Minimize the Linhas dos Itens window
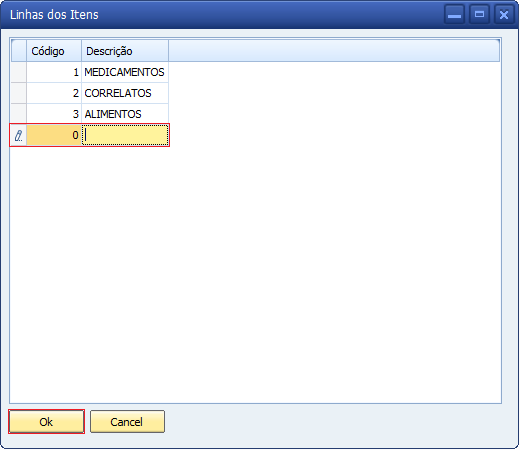Viewport: 520px width, 450px height. [x=454, y=14]
